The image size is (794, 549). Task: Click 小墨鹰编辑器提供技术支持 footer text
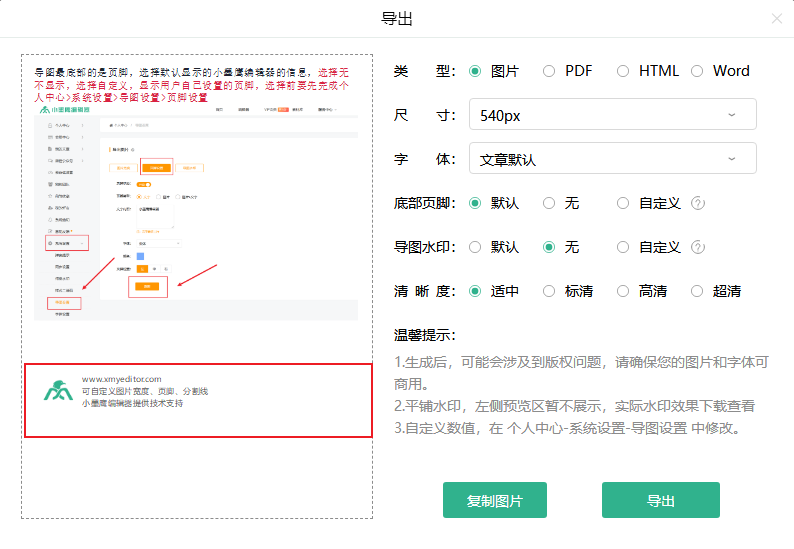pyautogui.click(x=132, y=404)
